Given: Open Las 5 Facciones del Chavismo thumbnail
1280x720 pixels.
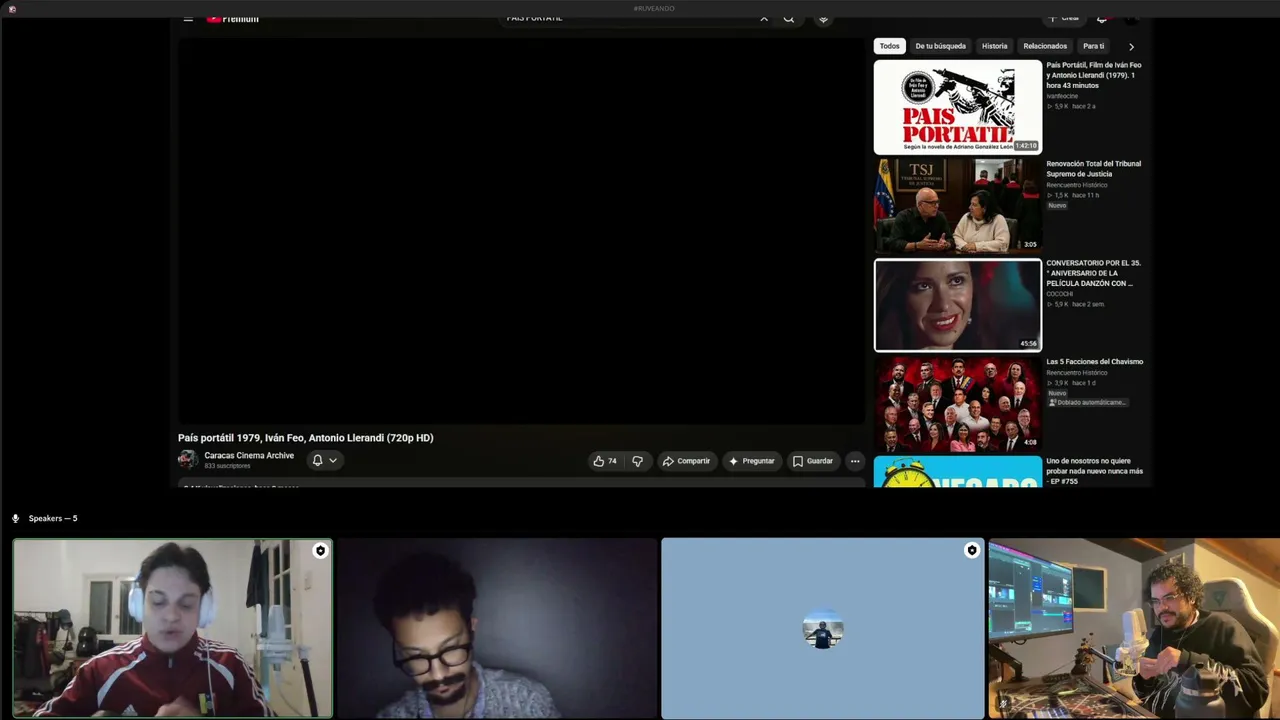Looking at the screenshot, I should point(957,404).
